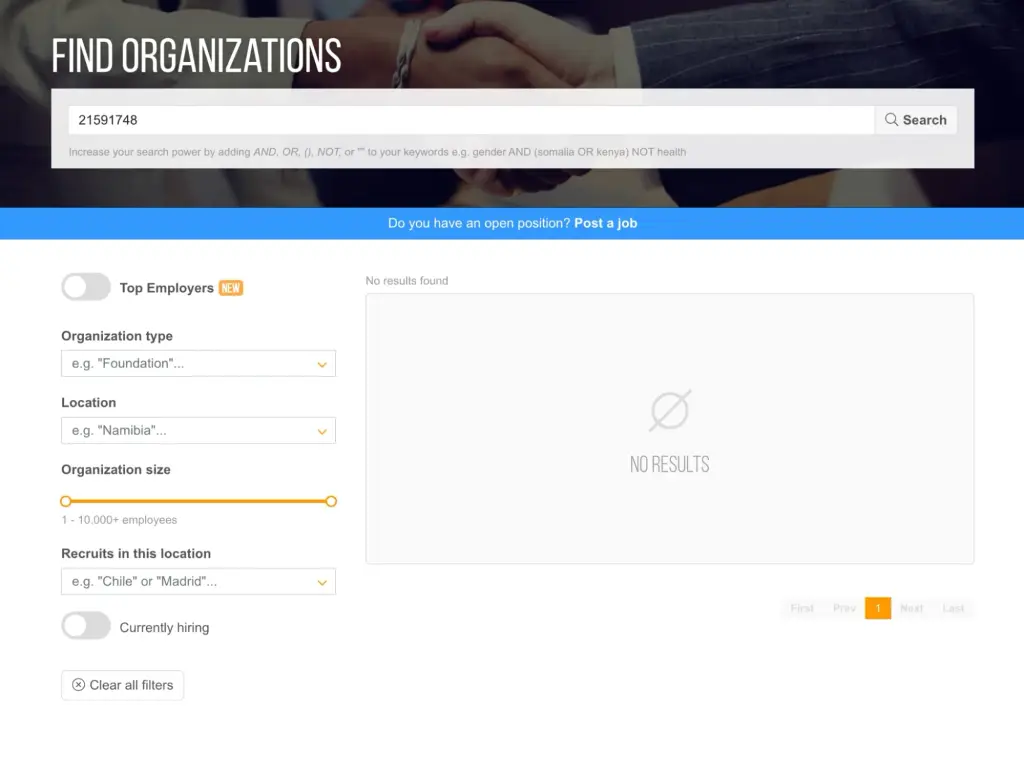Click the magnifying glass search icon
Screen dimensions: 1024x768
[891, 120]
